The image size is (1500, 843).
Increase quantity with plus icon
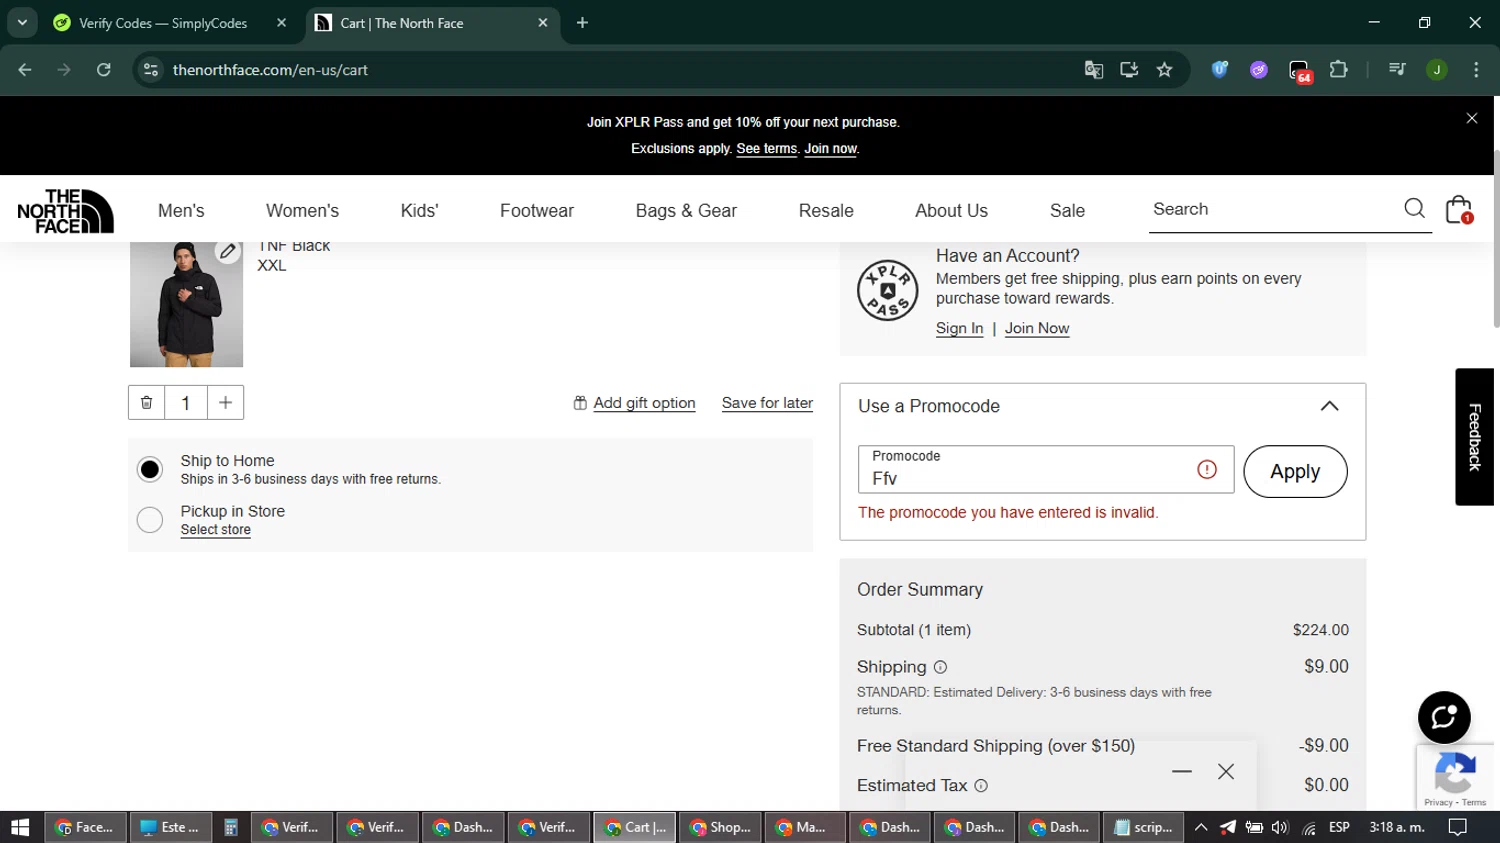point(225,402)
